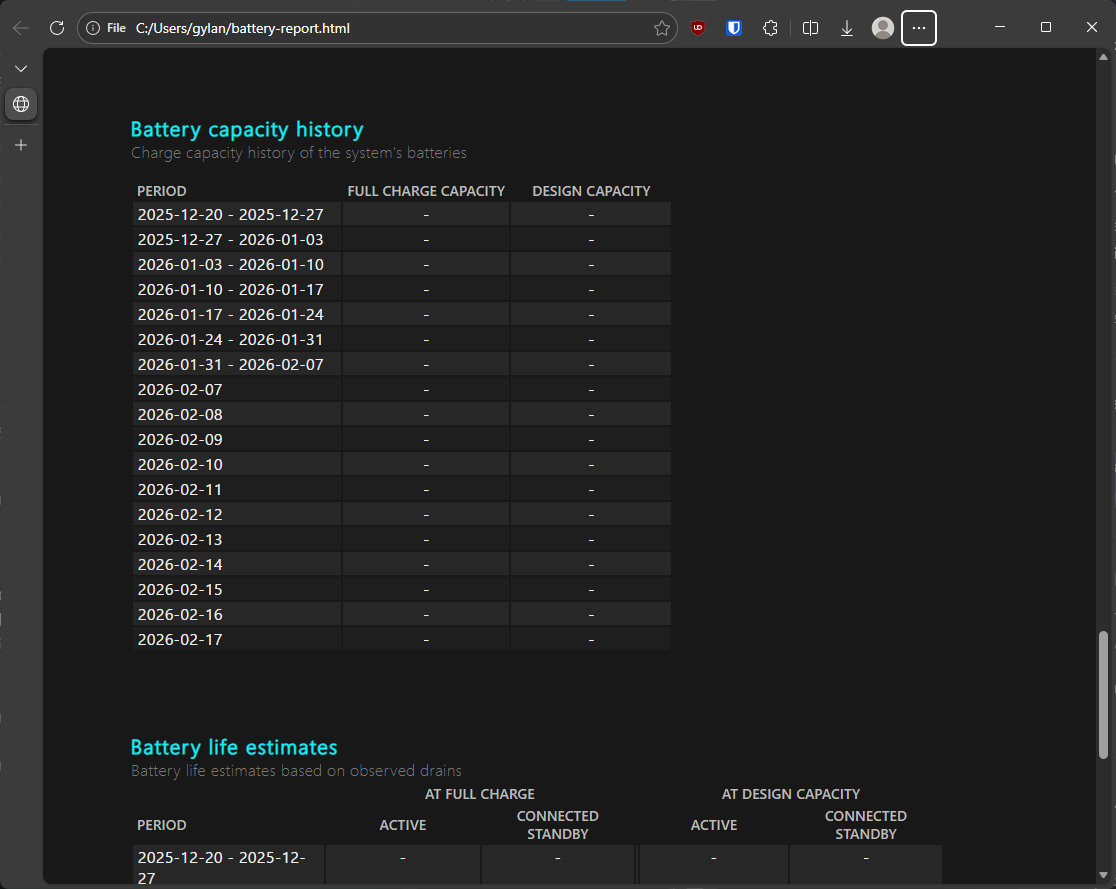Open a new tab with plus
Viewport: 1116px width, 889px height.
click(21, 145)
